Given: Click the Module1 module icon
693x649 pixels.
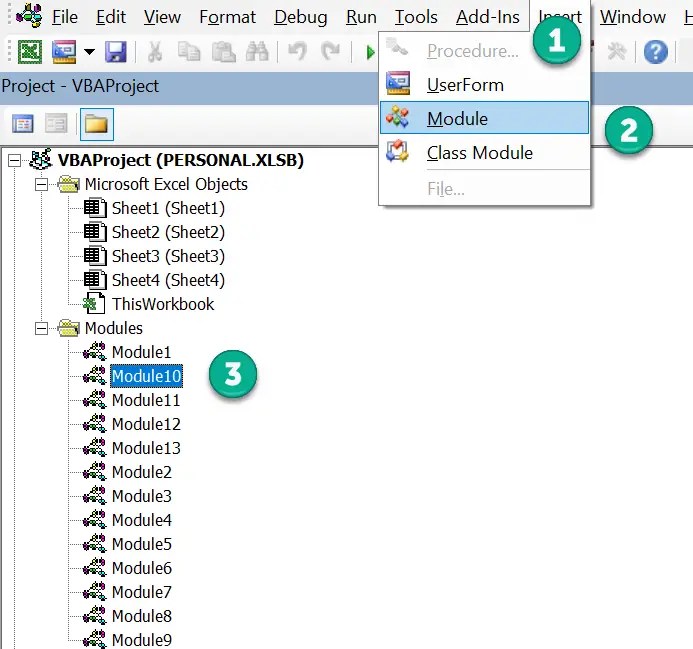Looking at the screenshot, I should tap(95, 352).
